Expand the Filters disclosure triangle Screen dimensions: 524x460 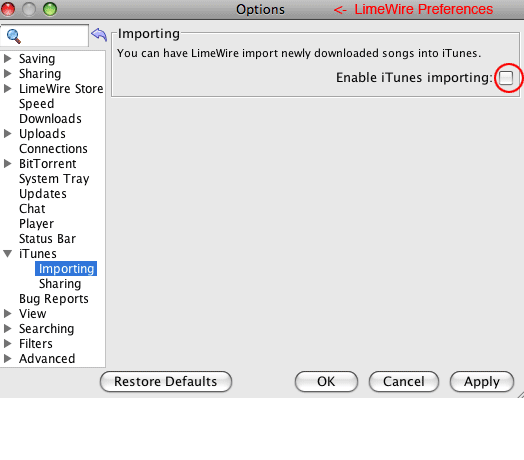click(7, 343)
